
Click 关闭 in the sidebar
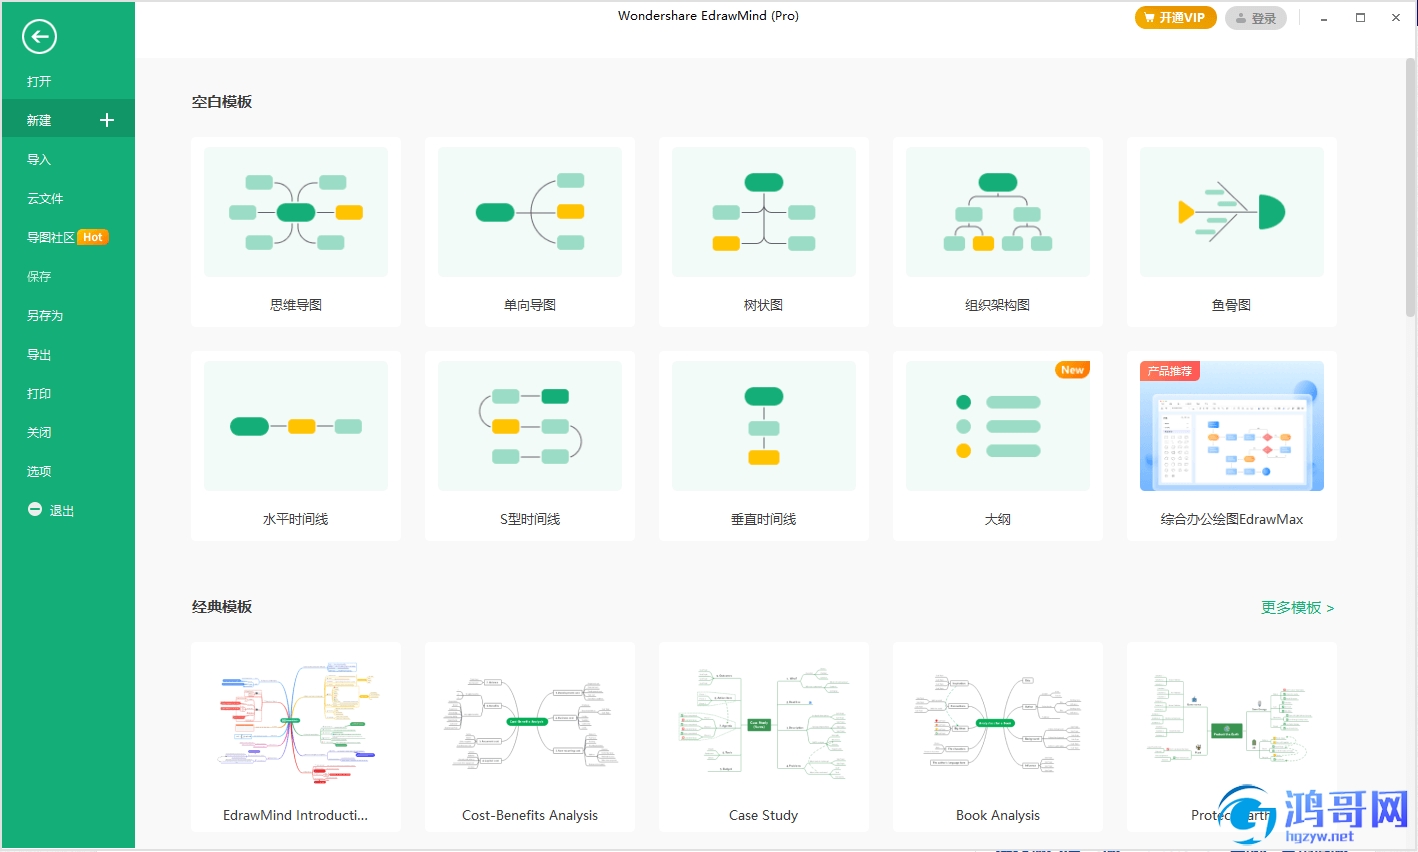[39, 432]
